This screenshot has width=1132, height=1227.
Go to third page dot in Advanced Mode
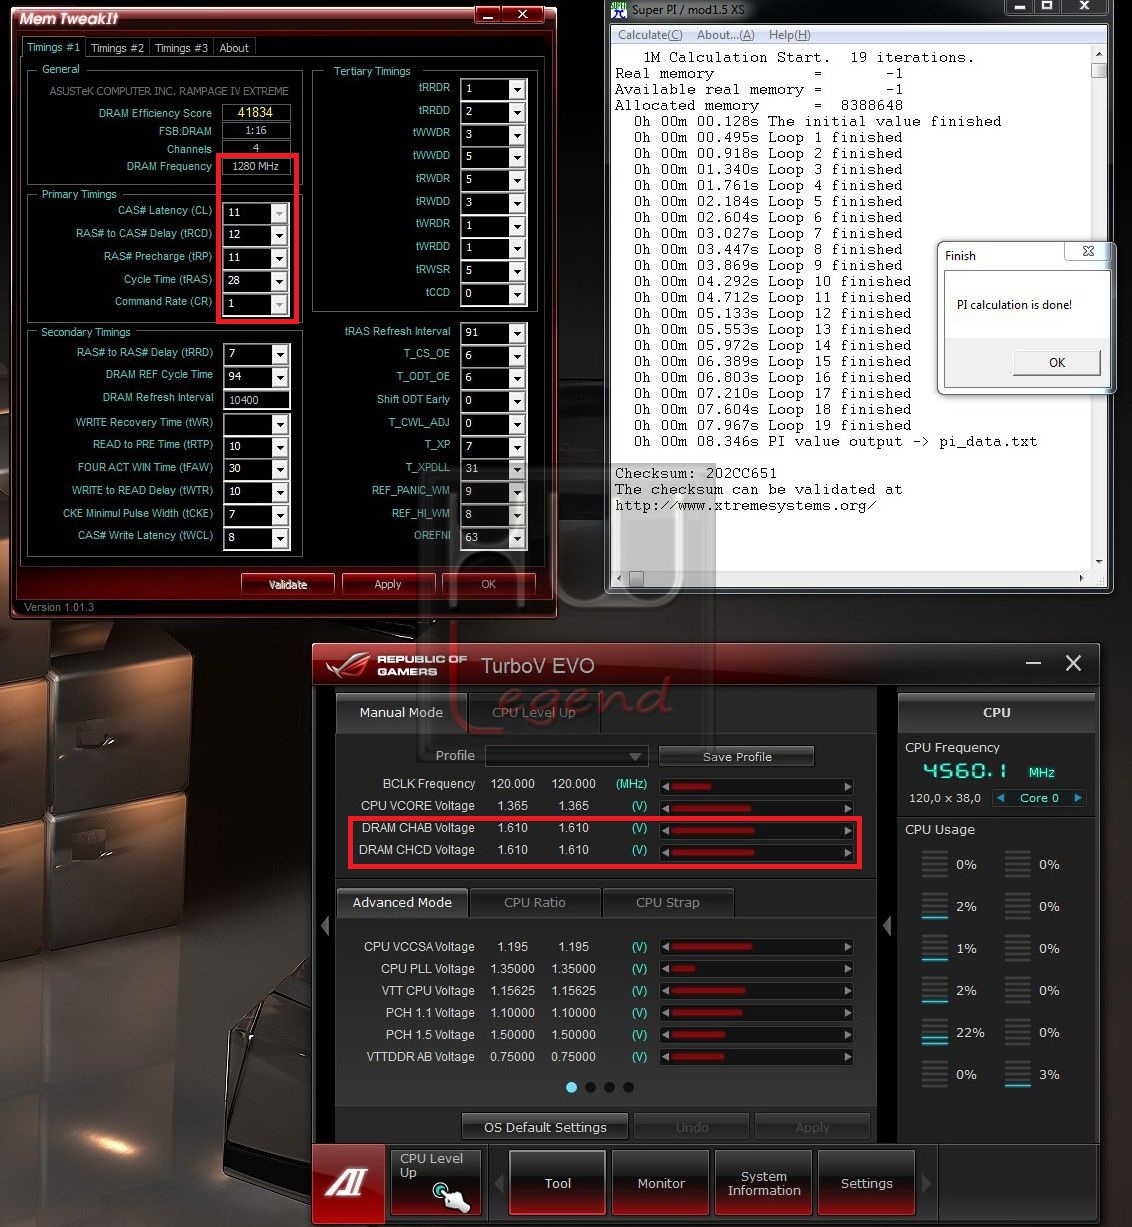click(x=609, y=1087)
